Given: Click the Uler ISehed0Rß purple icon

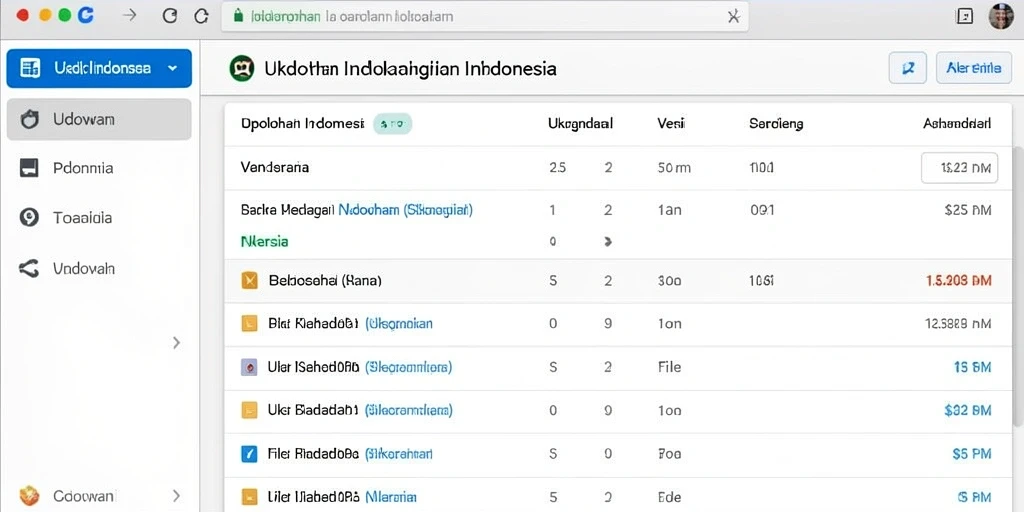Looking at the screenshot, I should pos(249,367).
